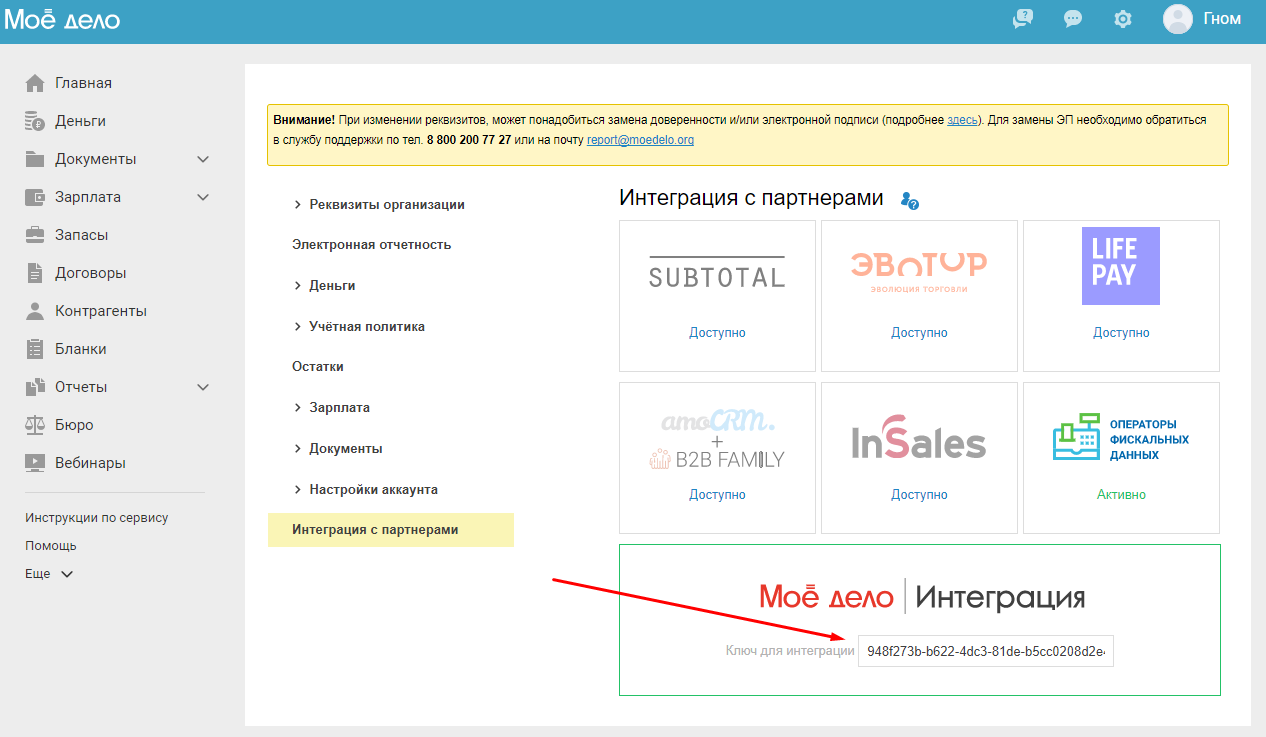Click the Зарплата wallet icon in the sidebar
Image resolution: width=1266 pixels, height=737 pixels.
pos(35,197)
